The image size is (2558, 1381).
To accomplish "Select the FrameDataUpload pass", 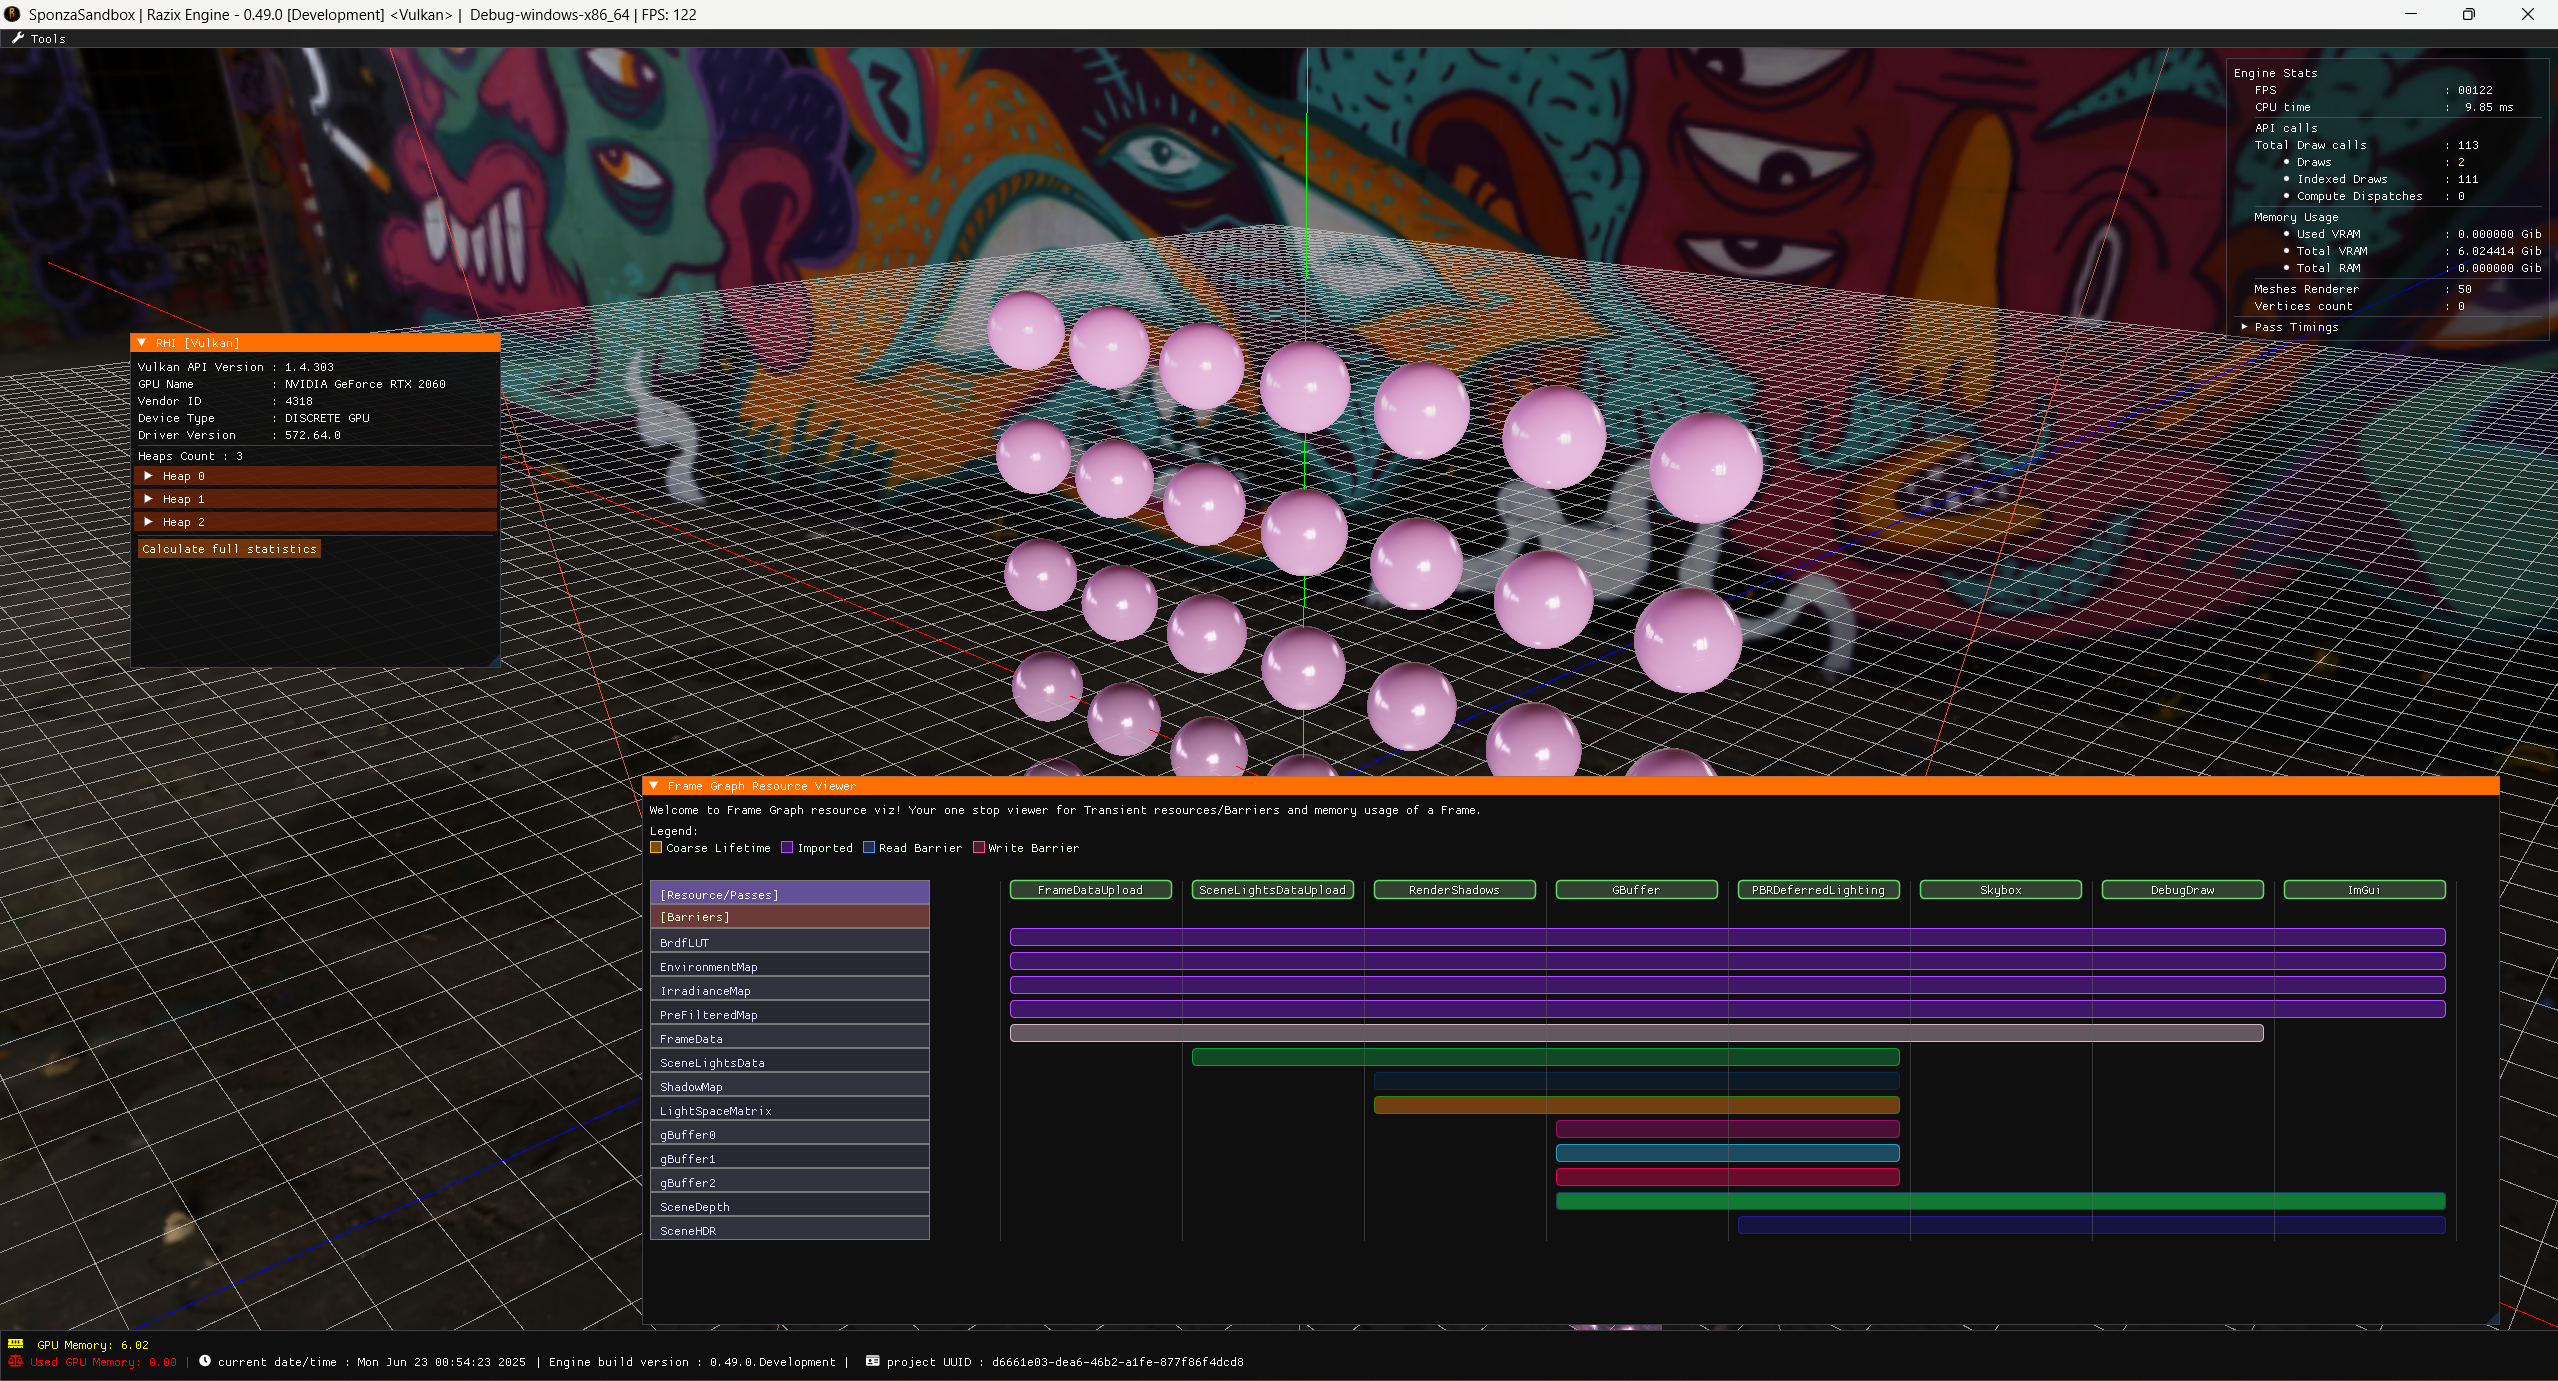I will coord(1091,890).
